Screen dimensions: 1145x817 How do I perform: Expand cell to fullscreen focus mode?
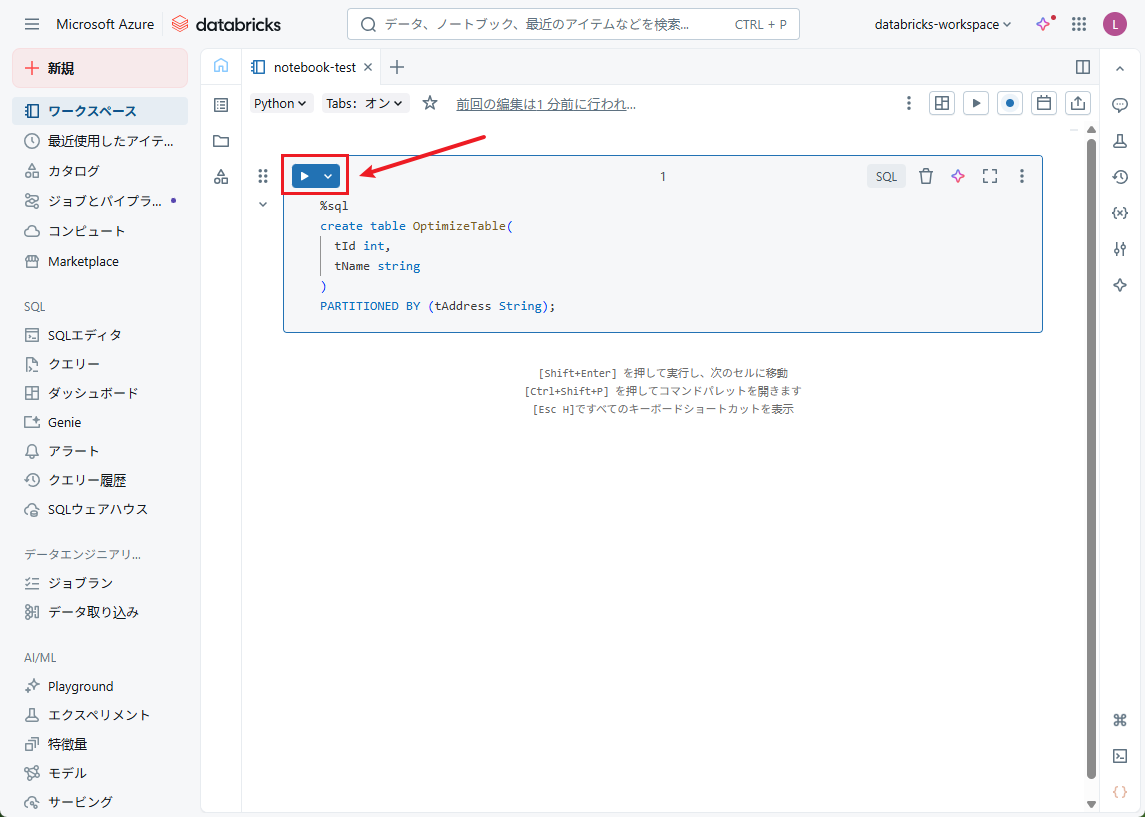[x=990, y=176]
